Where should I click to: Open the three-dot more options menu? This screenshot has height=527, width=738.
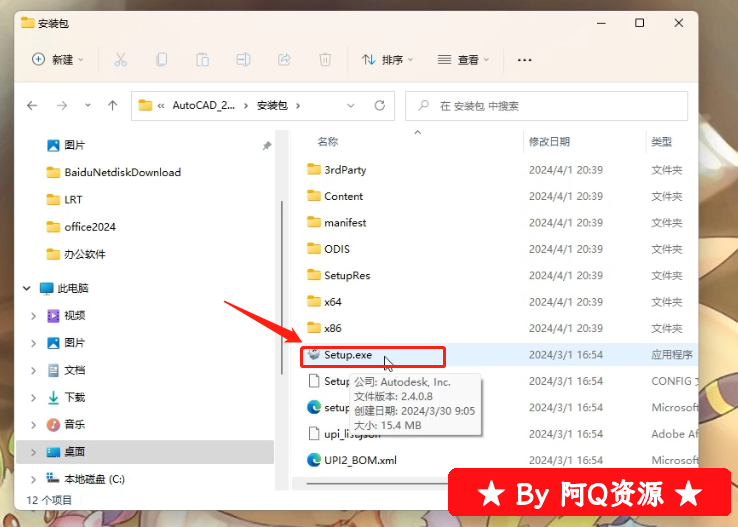pyautogui.click(x=524, y=60)
